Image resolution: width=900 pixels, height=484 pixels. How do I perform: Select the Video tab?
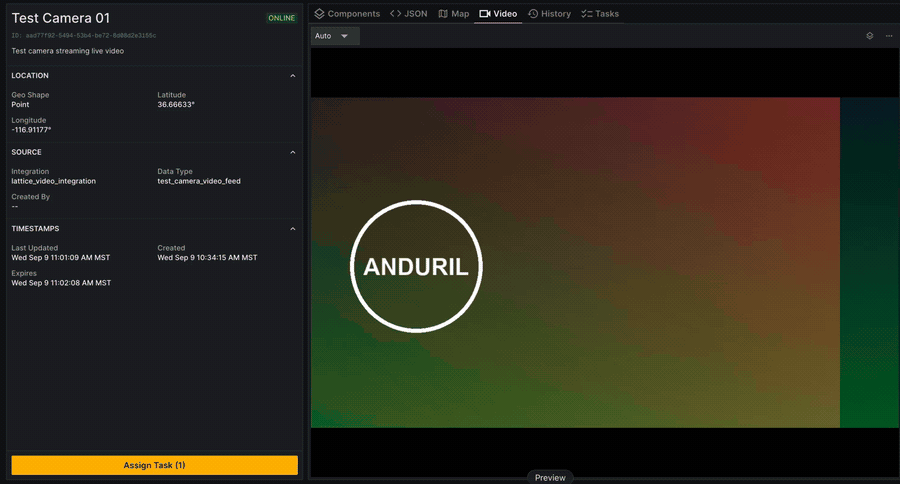click(498, 14)
